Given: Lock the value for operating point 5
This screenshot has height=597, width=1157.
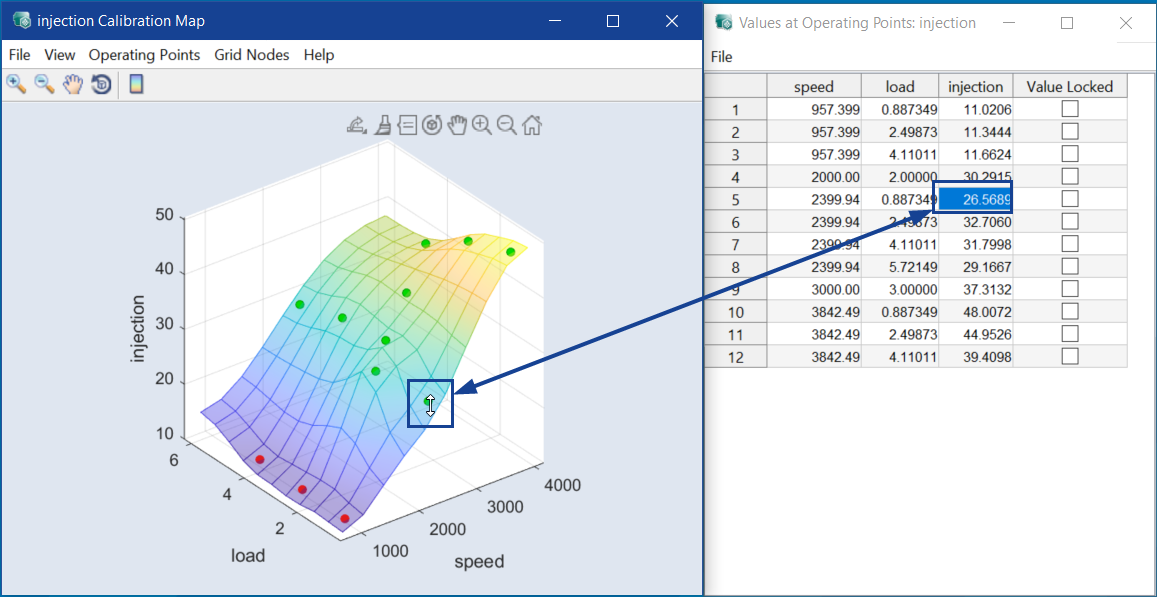Looking at the screenshot, I should click(x=1070, y=199).
